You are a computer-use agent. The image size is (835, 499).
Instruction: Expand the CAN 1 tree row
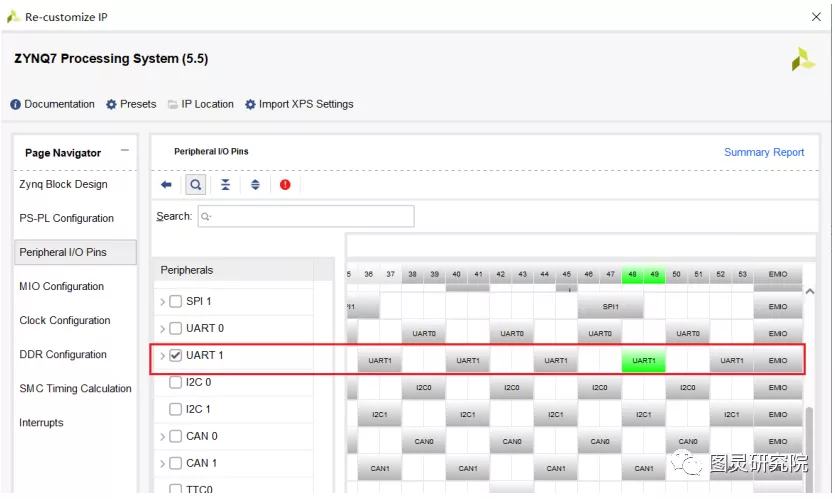pyautogui.click(x=162, y=464)
